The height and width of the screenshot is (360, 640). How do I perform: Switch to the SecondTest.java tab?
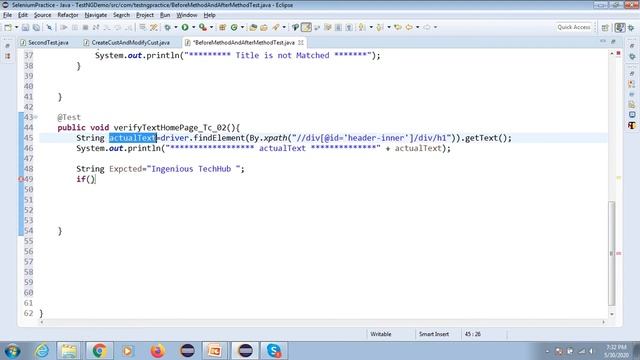(45, 42)
